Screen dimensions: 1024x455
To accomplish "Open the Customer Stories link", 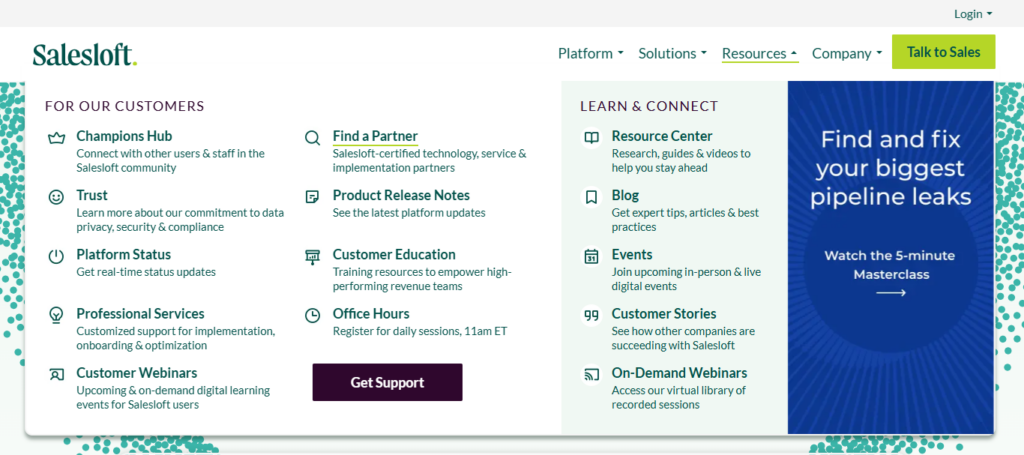I will (664, 314).
